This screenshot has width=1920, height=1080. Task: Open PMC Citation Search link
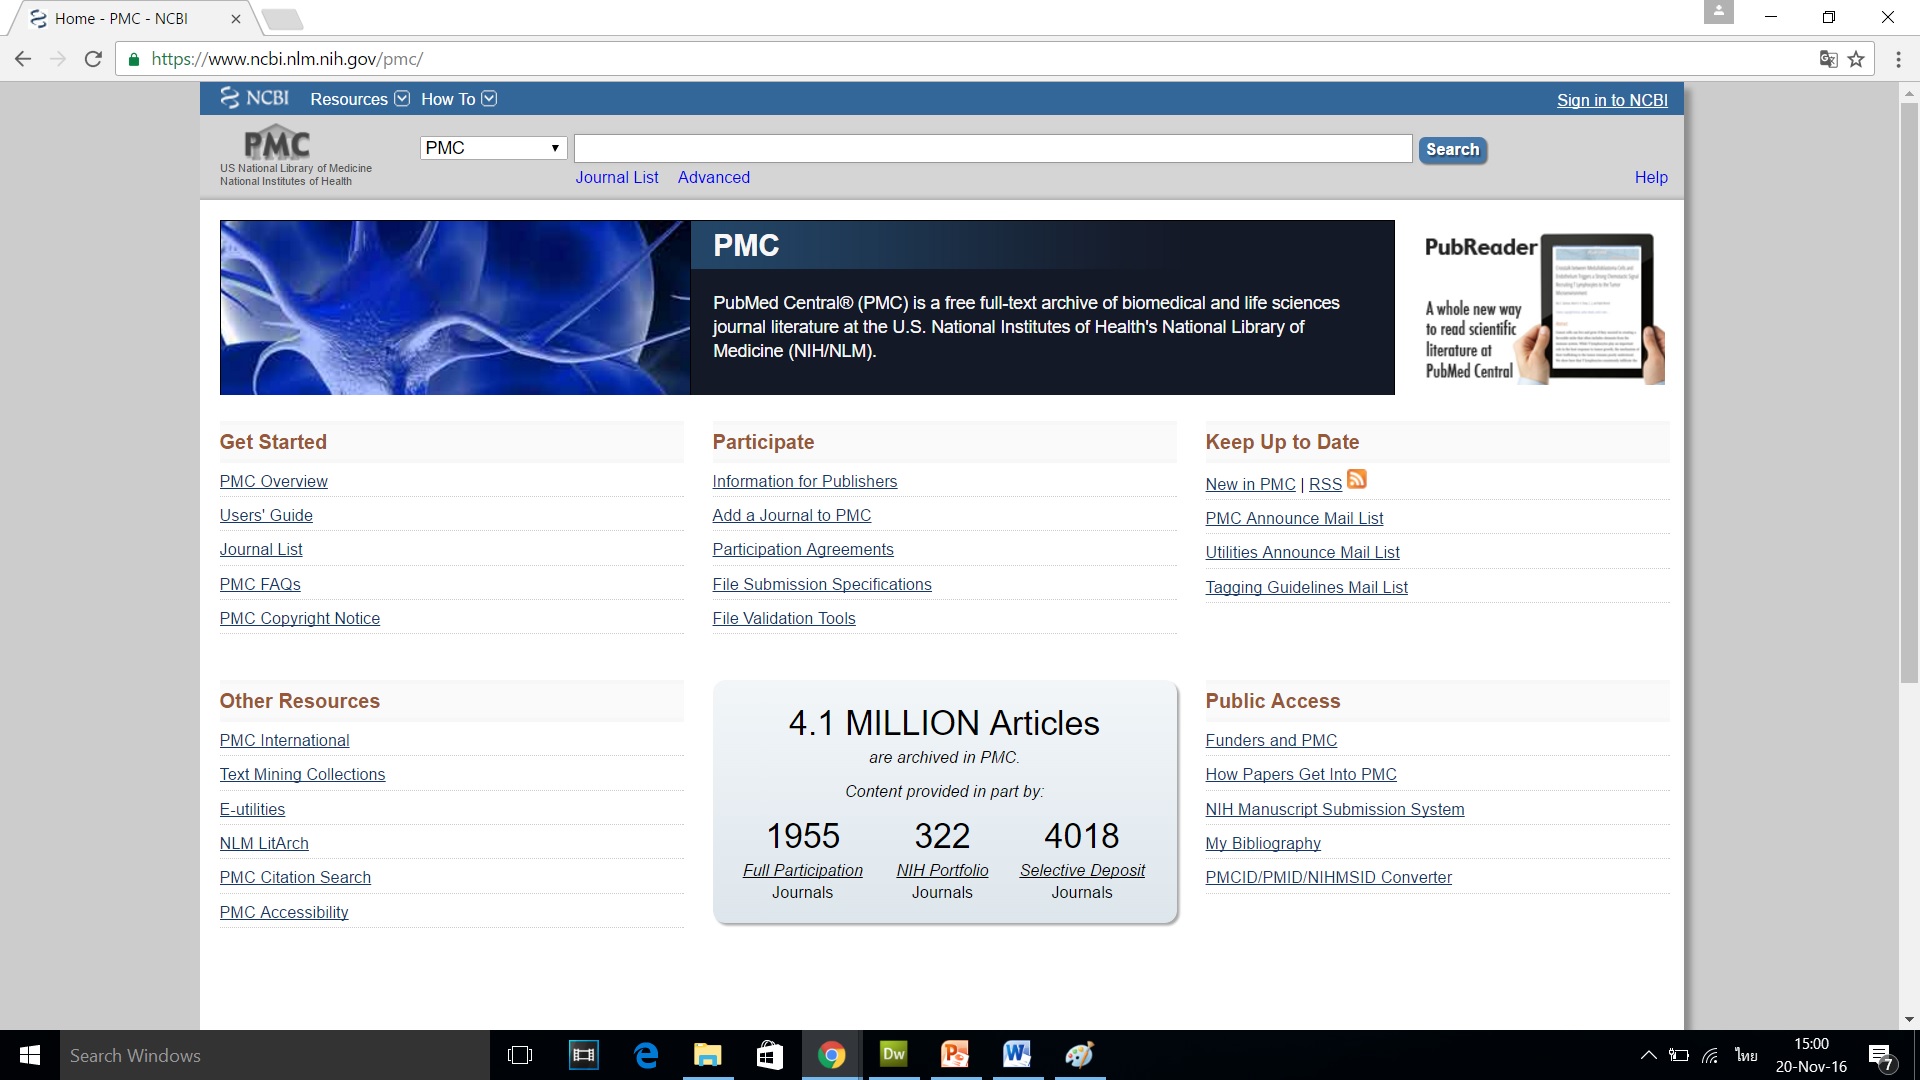tap(295, 877)
